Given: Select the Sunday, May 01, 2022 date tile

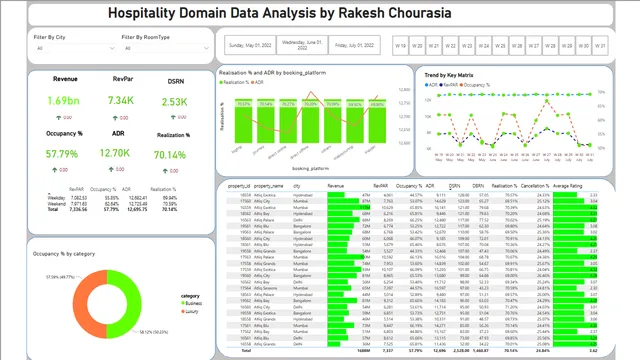Looking at the screenshot, I should click(x=250, y=45).
